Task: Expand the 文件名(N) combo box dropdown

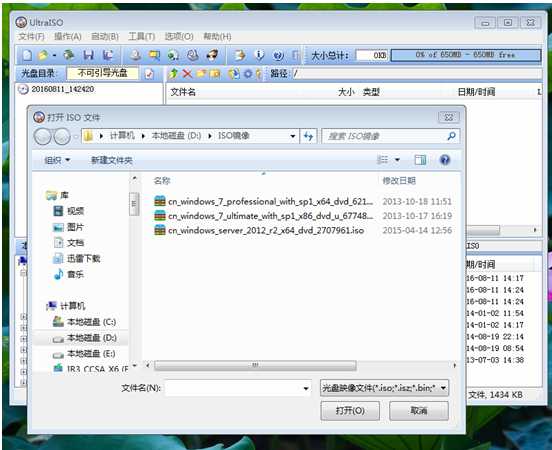Action: point(306,388)
